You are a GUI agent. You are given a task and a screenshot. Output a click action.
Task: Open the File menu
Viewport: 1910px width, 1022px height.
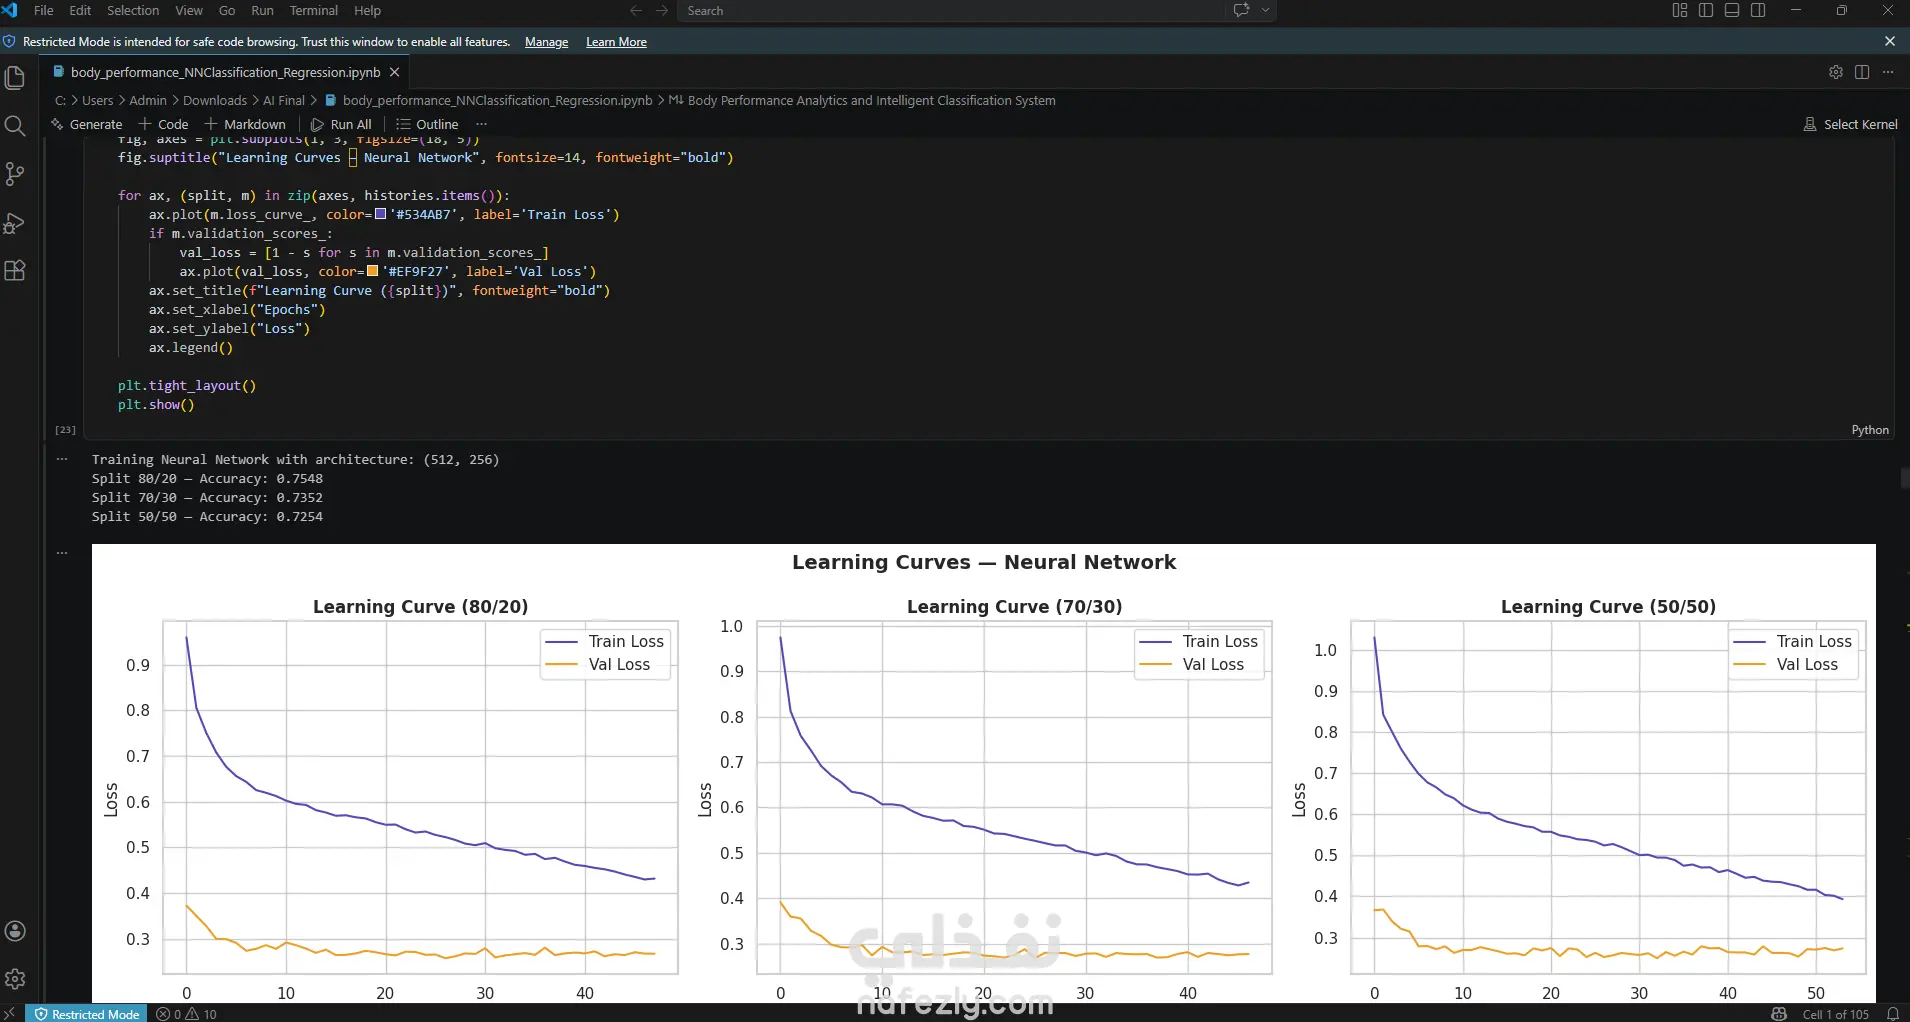[44, 11]
